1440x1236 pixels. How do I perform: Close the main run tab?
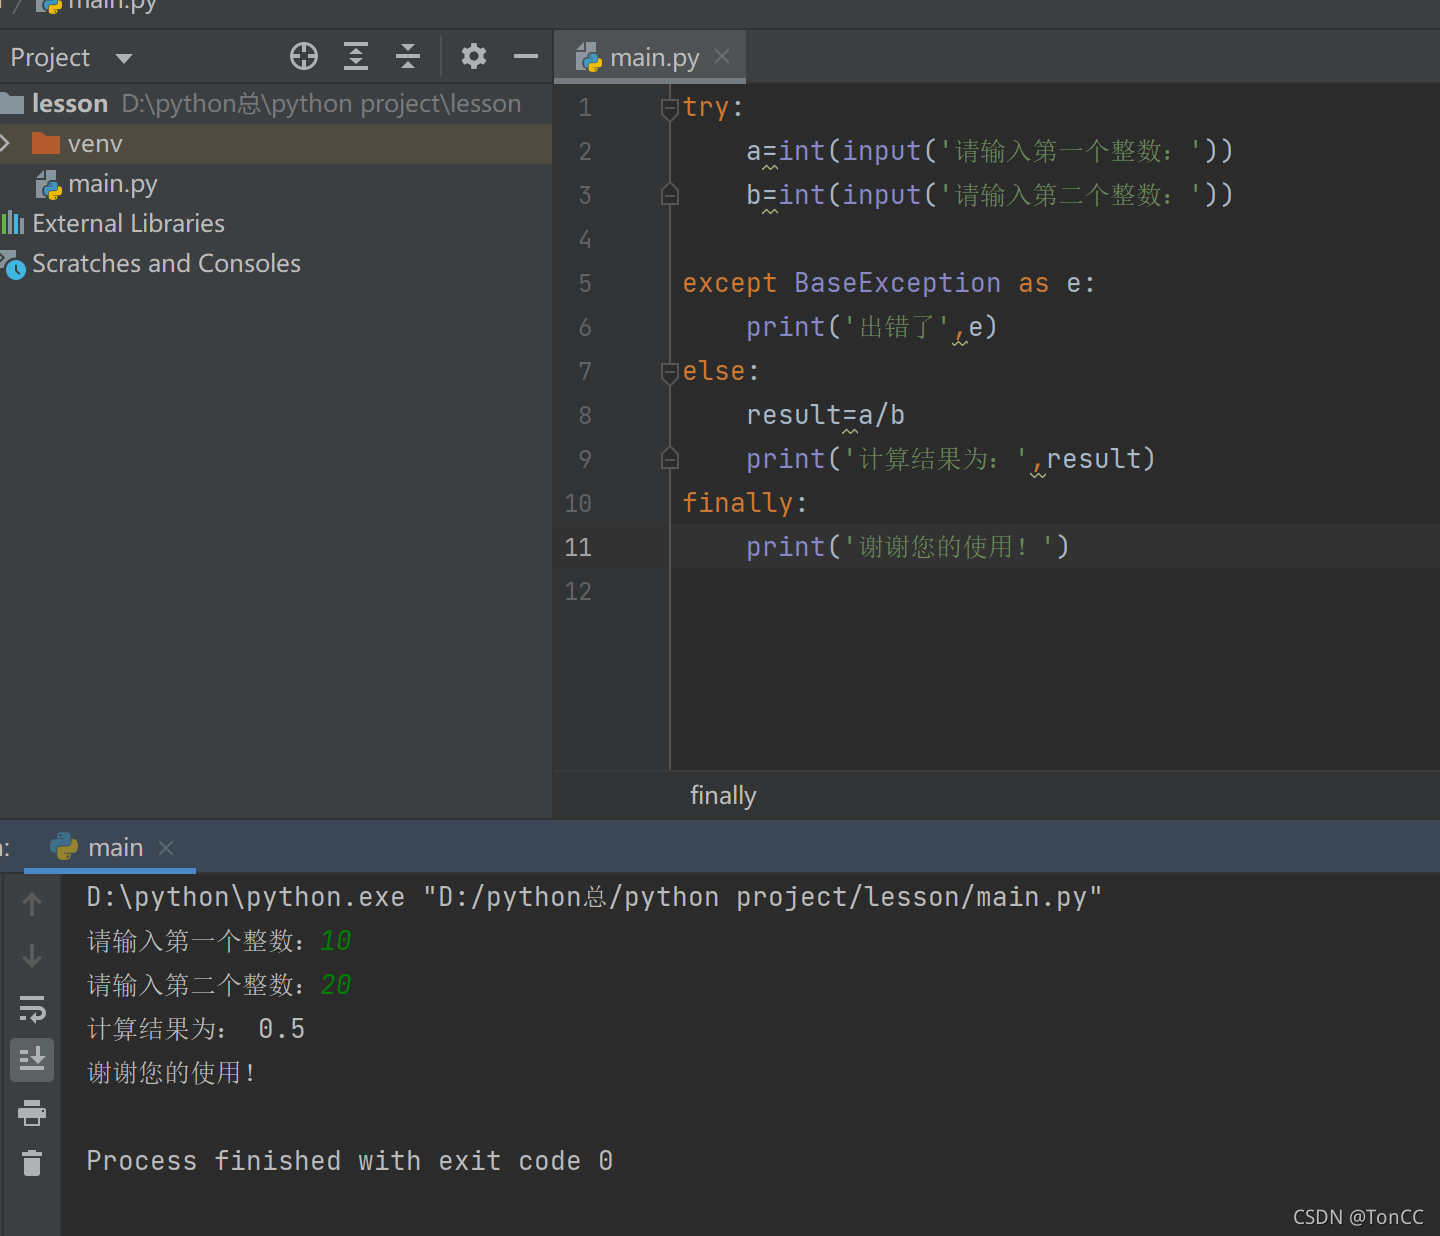point(166,848)
